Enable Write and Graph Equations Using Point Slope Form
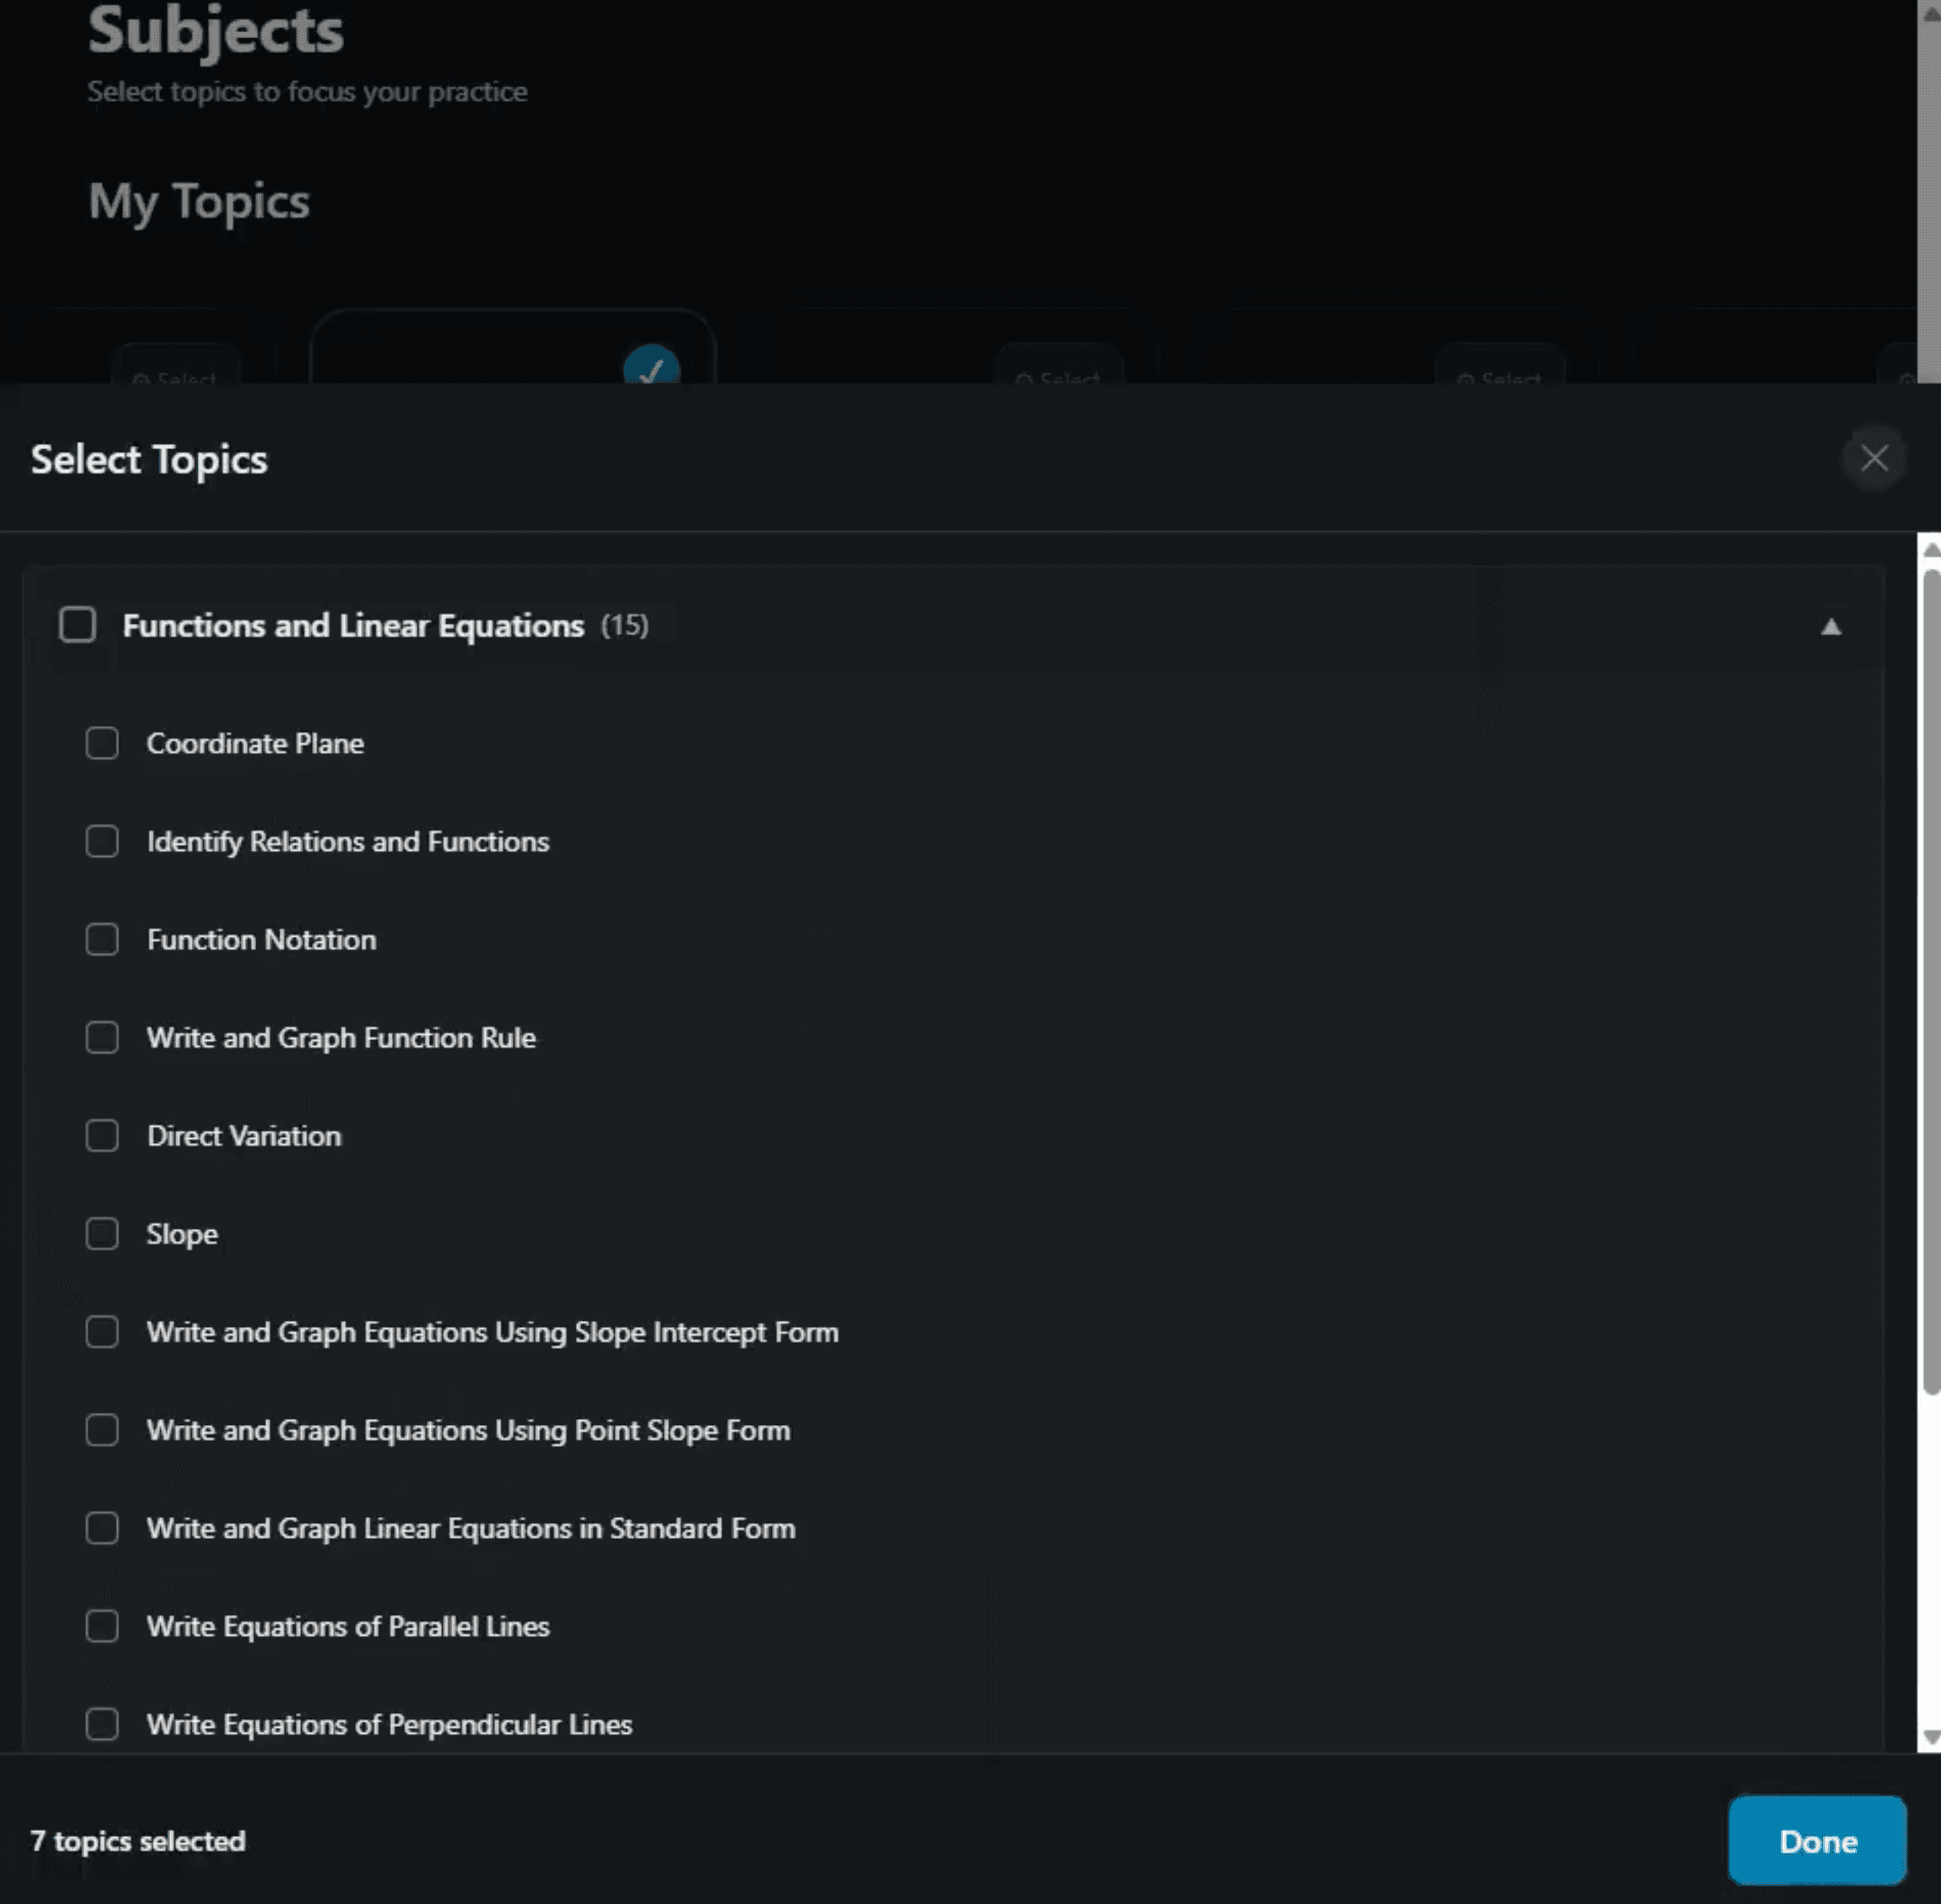This screenshot has width=1941, height=1904. pos(102,1430)
